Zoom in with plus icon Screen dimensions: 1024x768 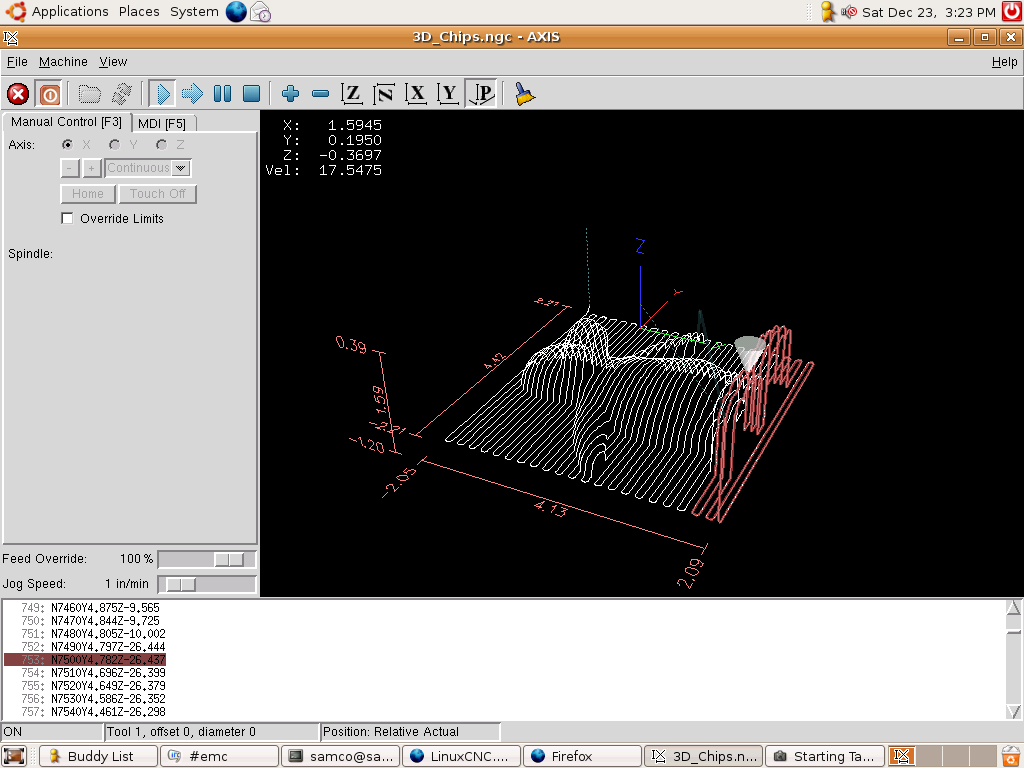pos(291,94)
